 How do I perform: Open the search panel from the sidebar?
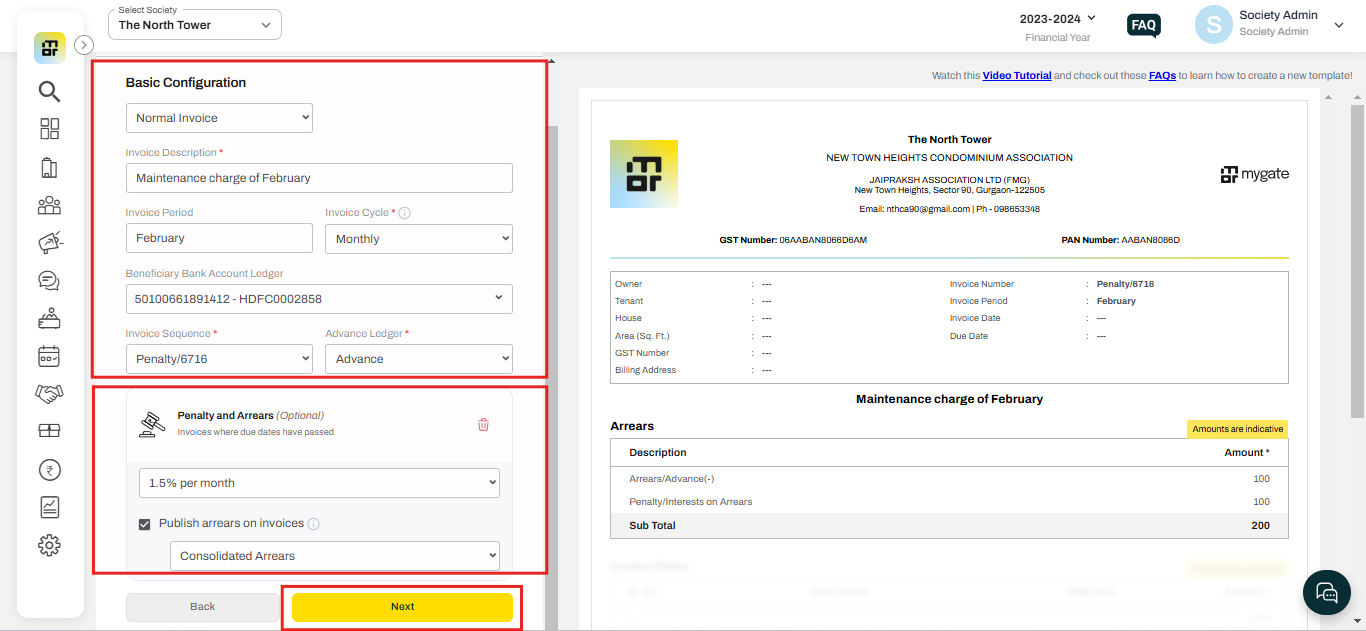pyautogui.click(x=49, y=91)
